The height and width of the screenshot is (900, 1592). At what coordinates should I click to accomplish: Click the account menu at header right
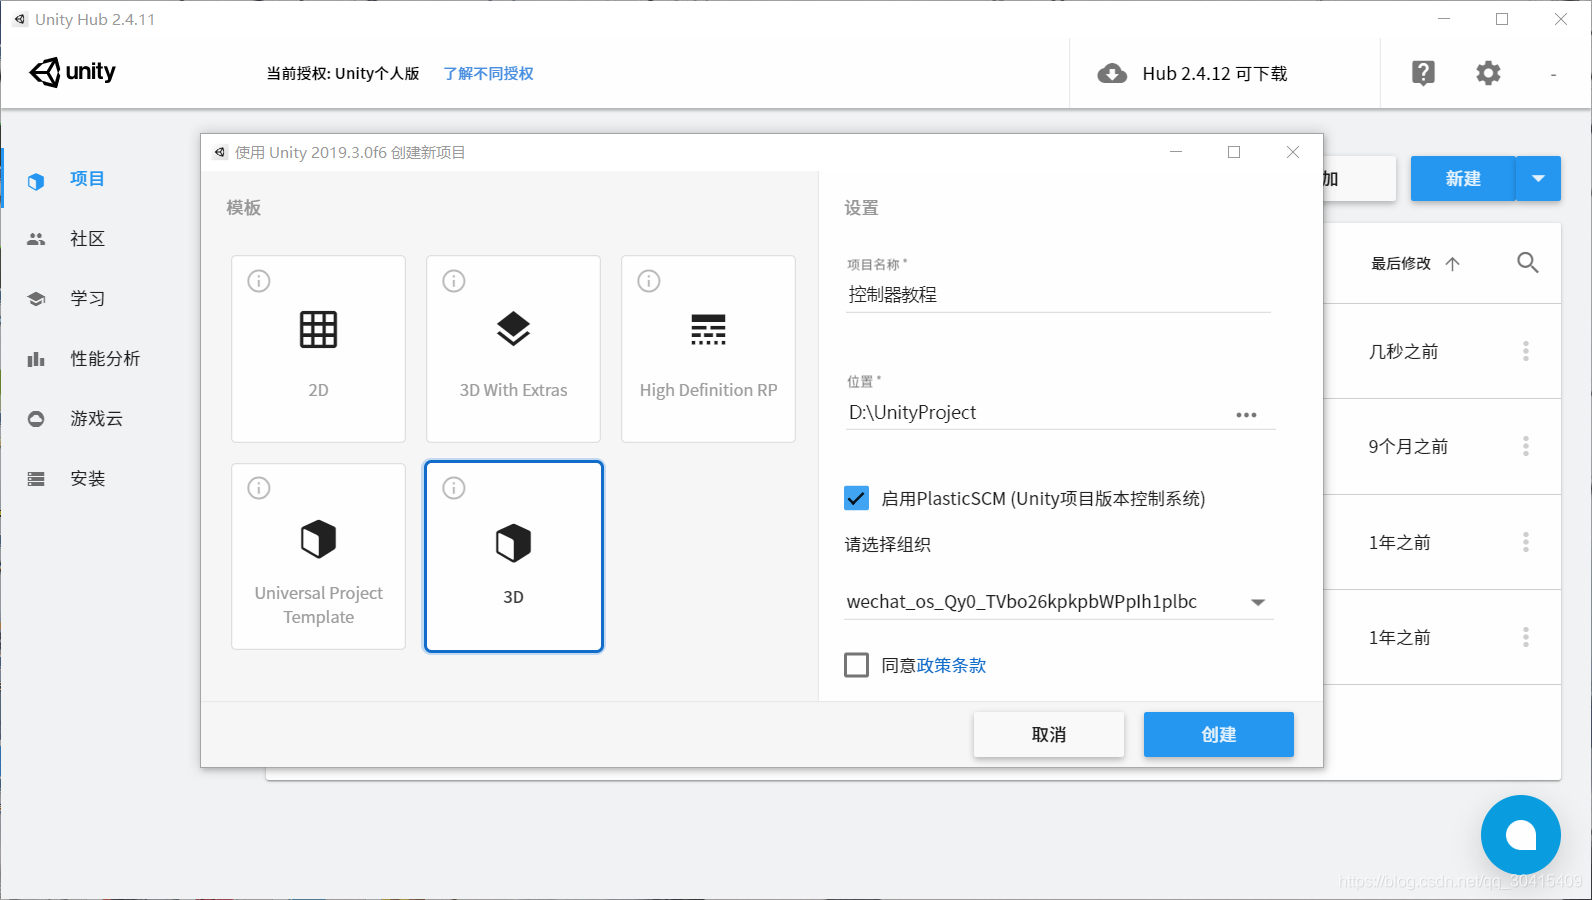click(1553, 75)
